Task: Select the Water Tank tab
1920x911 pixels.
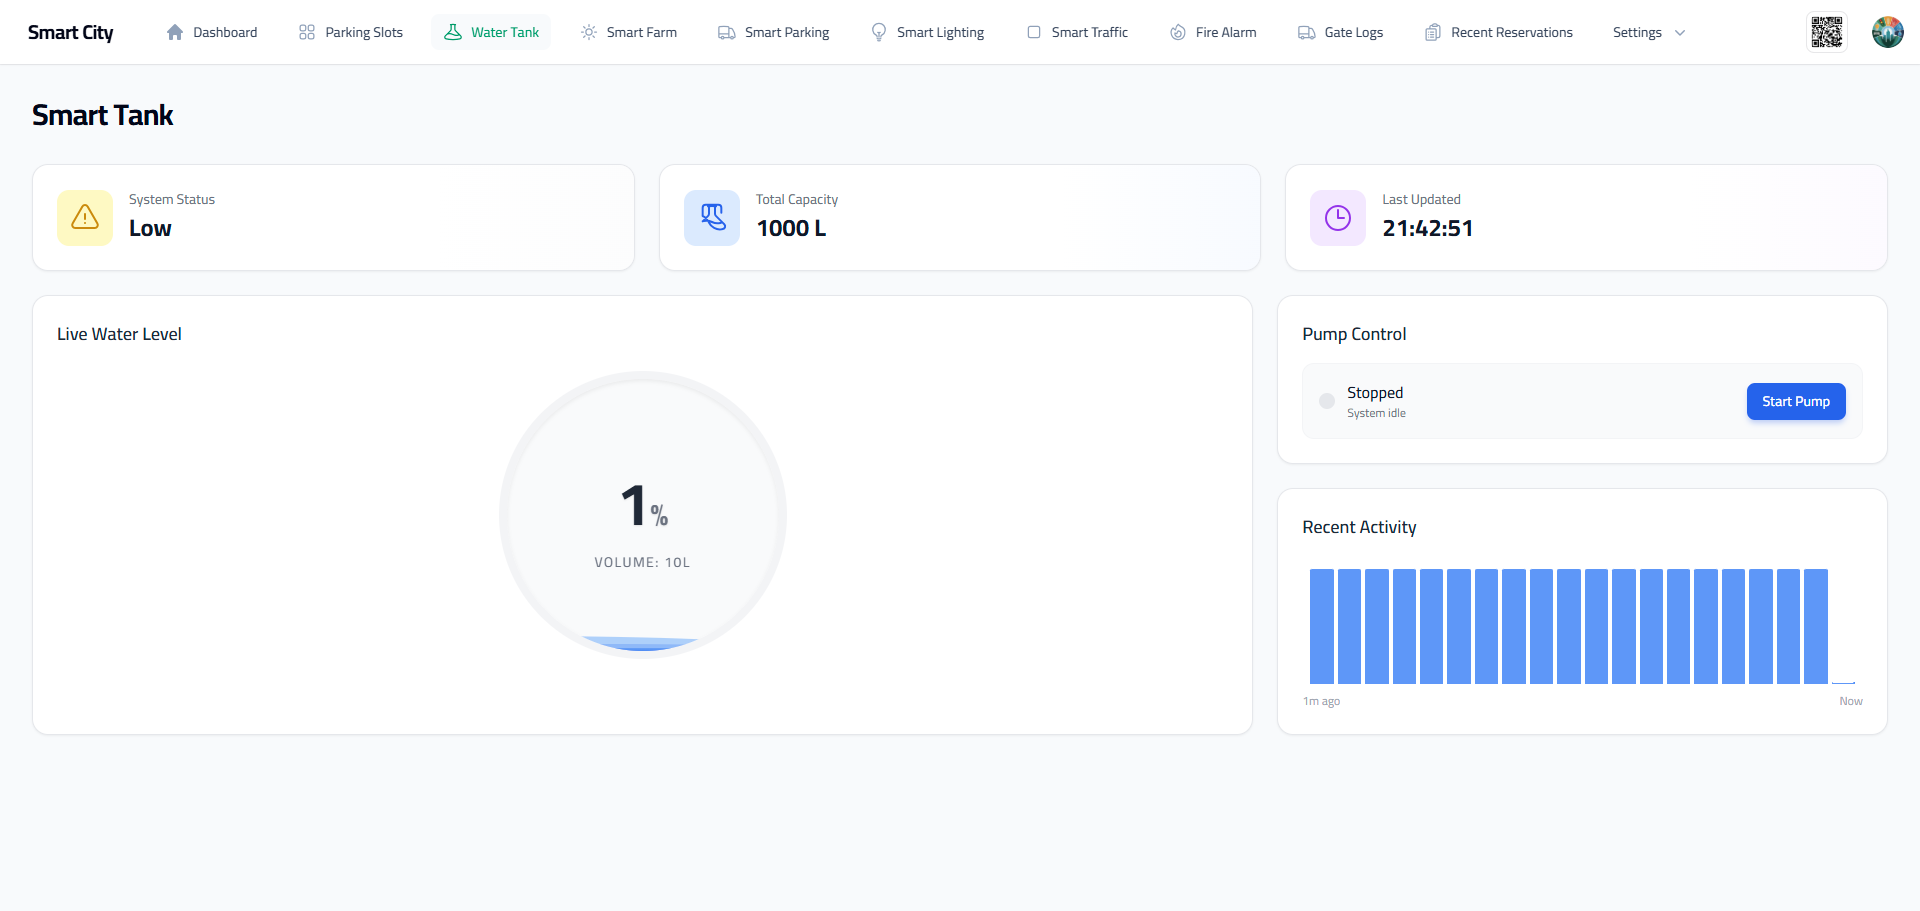Action: [x=491, y=32]
